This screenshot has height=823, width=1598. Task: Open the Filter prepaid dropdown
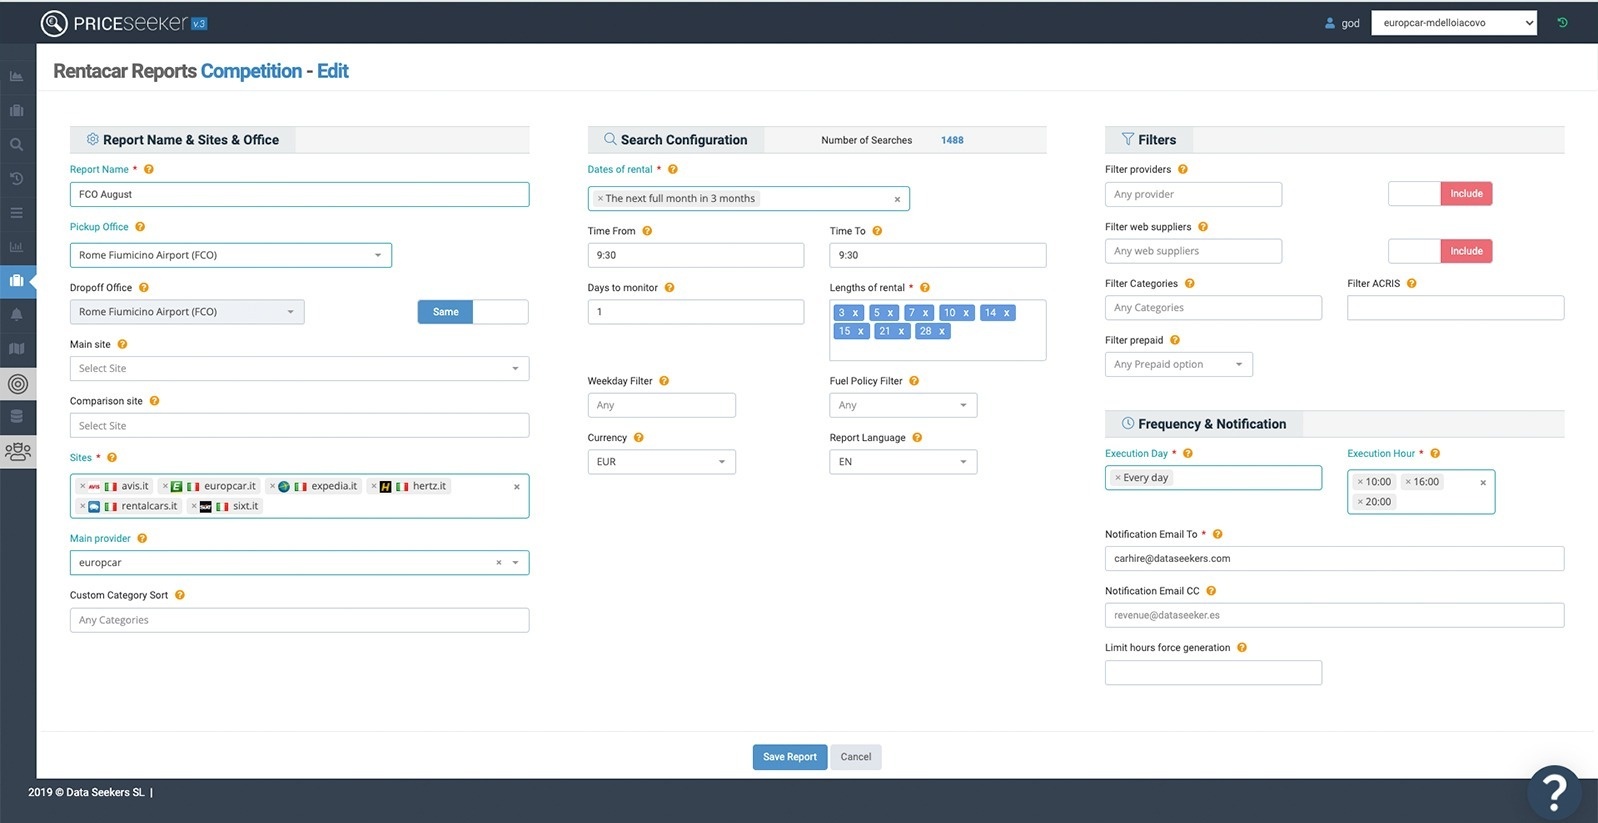1178,365
